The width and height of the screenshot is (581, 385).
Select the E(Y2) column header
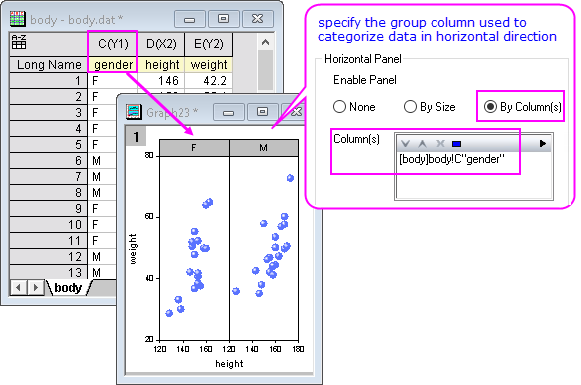(209, 44)
